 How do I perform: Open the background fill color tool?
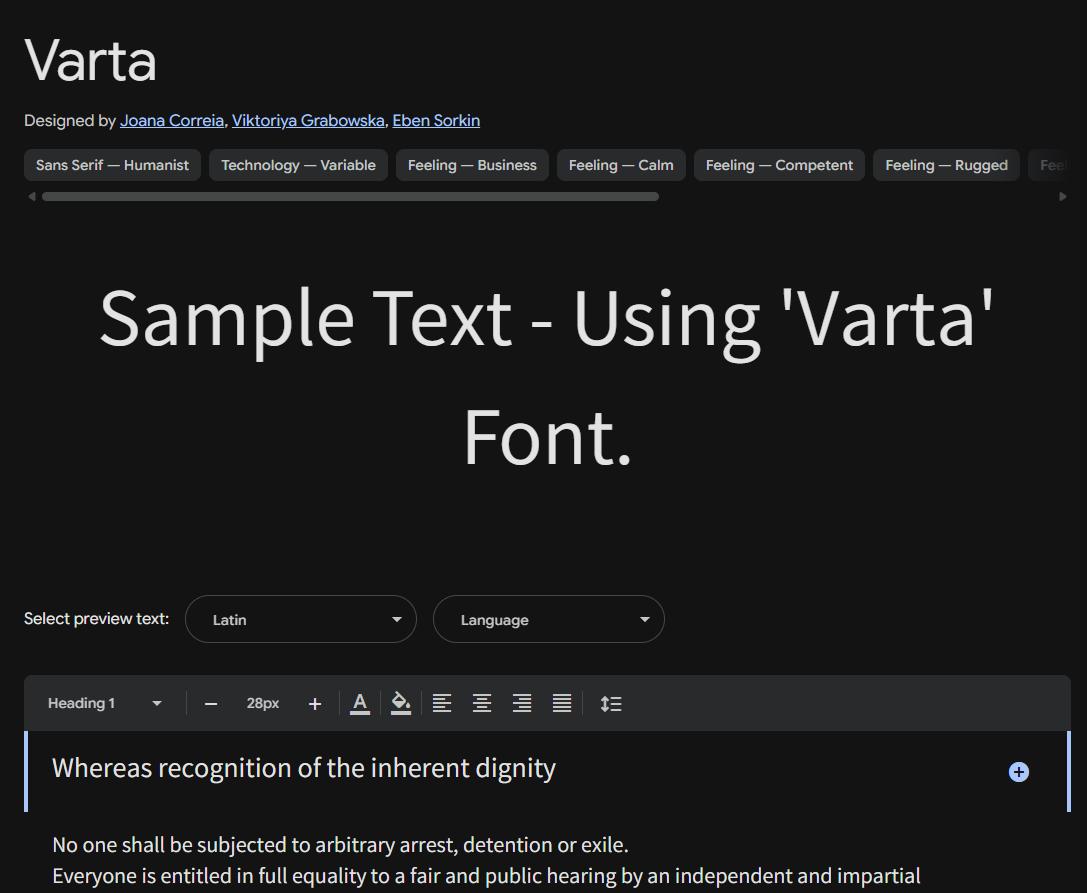(401, 703)
